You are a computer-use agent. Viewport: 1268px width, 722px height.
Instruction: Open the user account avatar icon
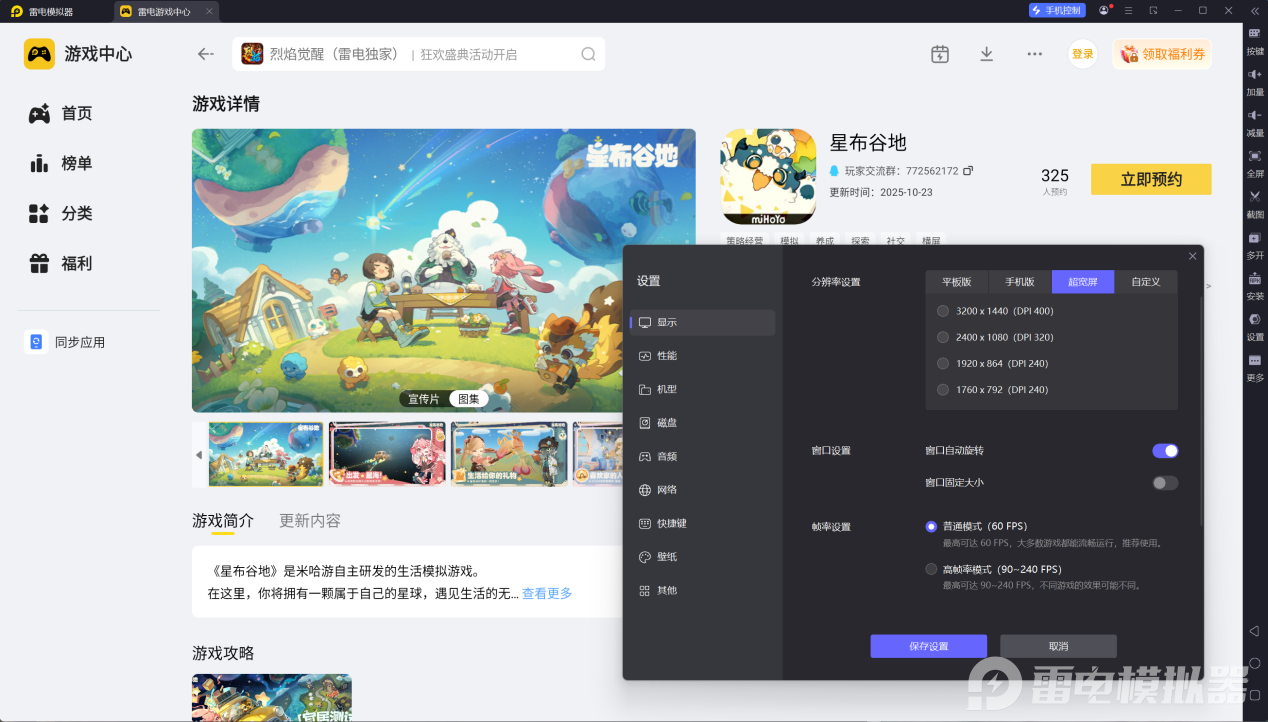[x=1104, y=10]
